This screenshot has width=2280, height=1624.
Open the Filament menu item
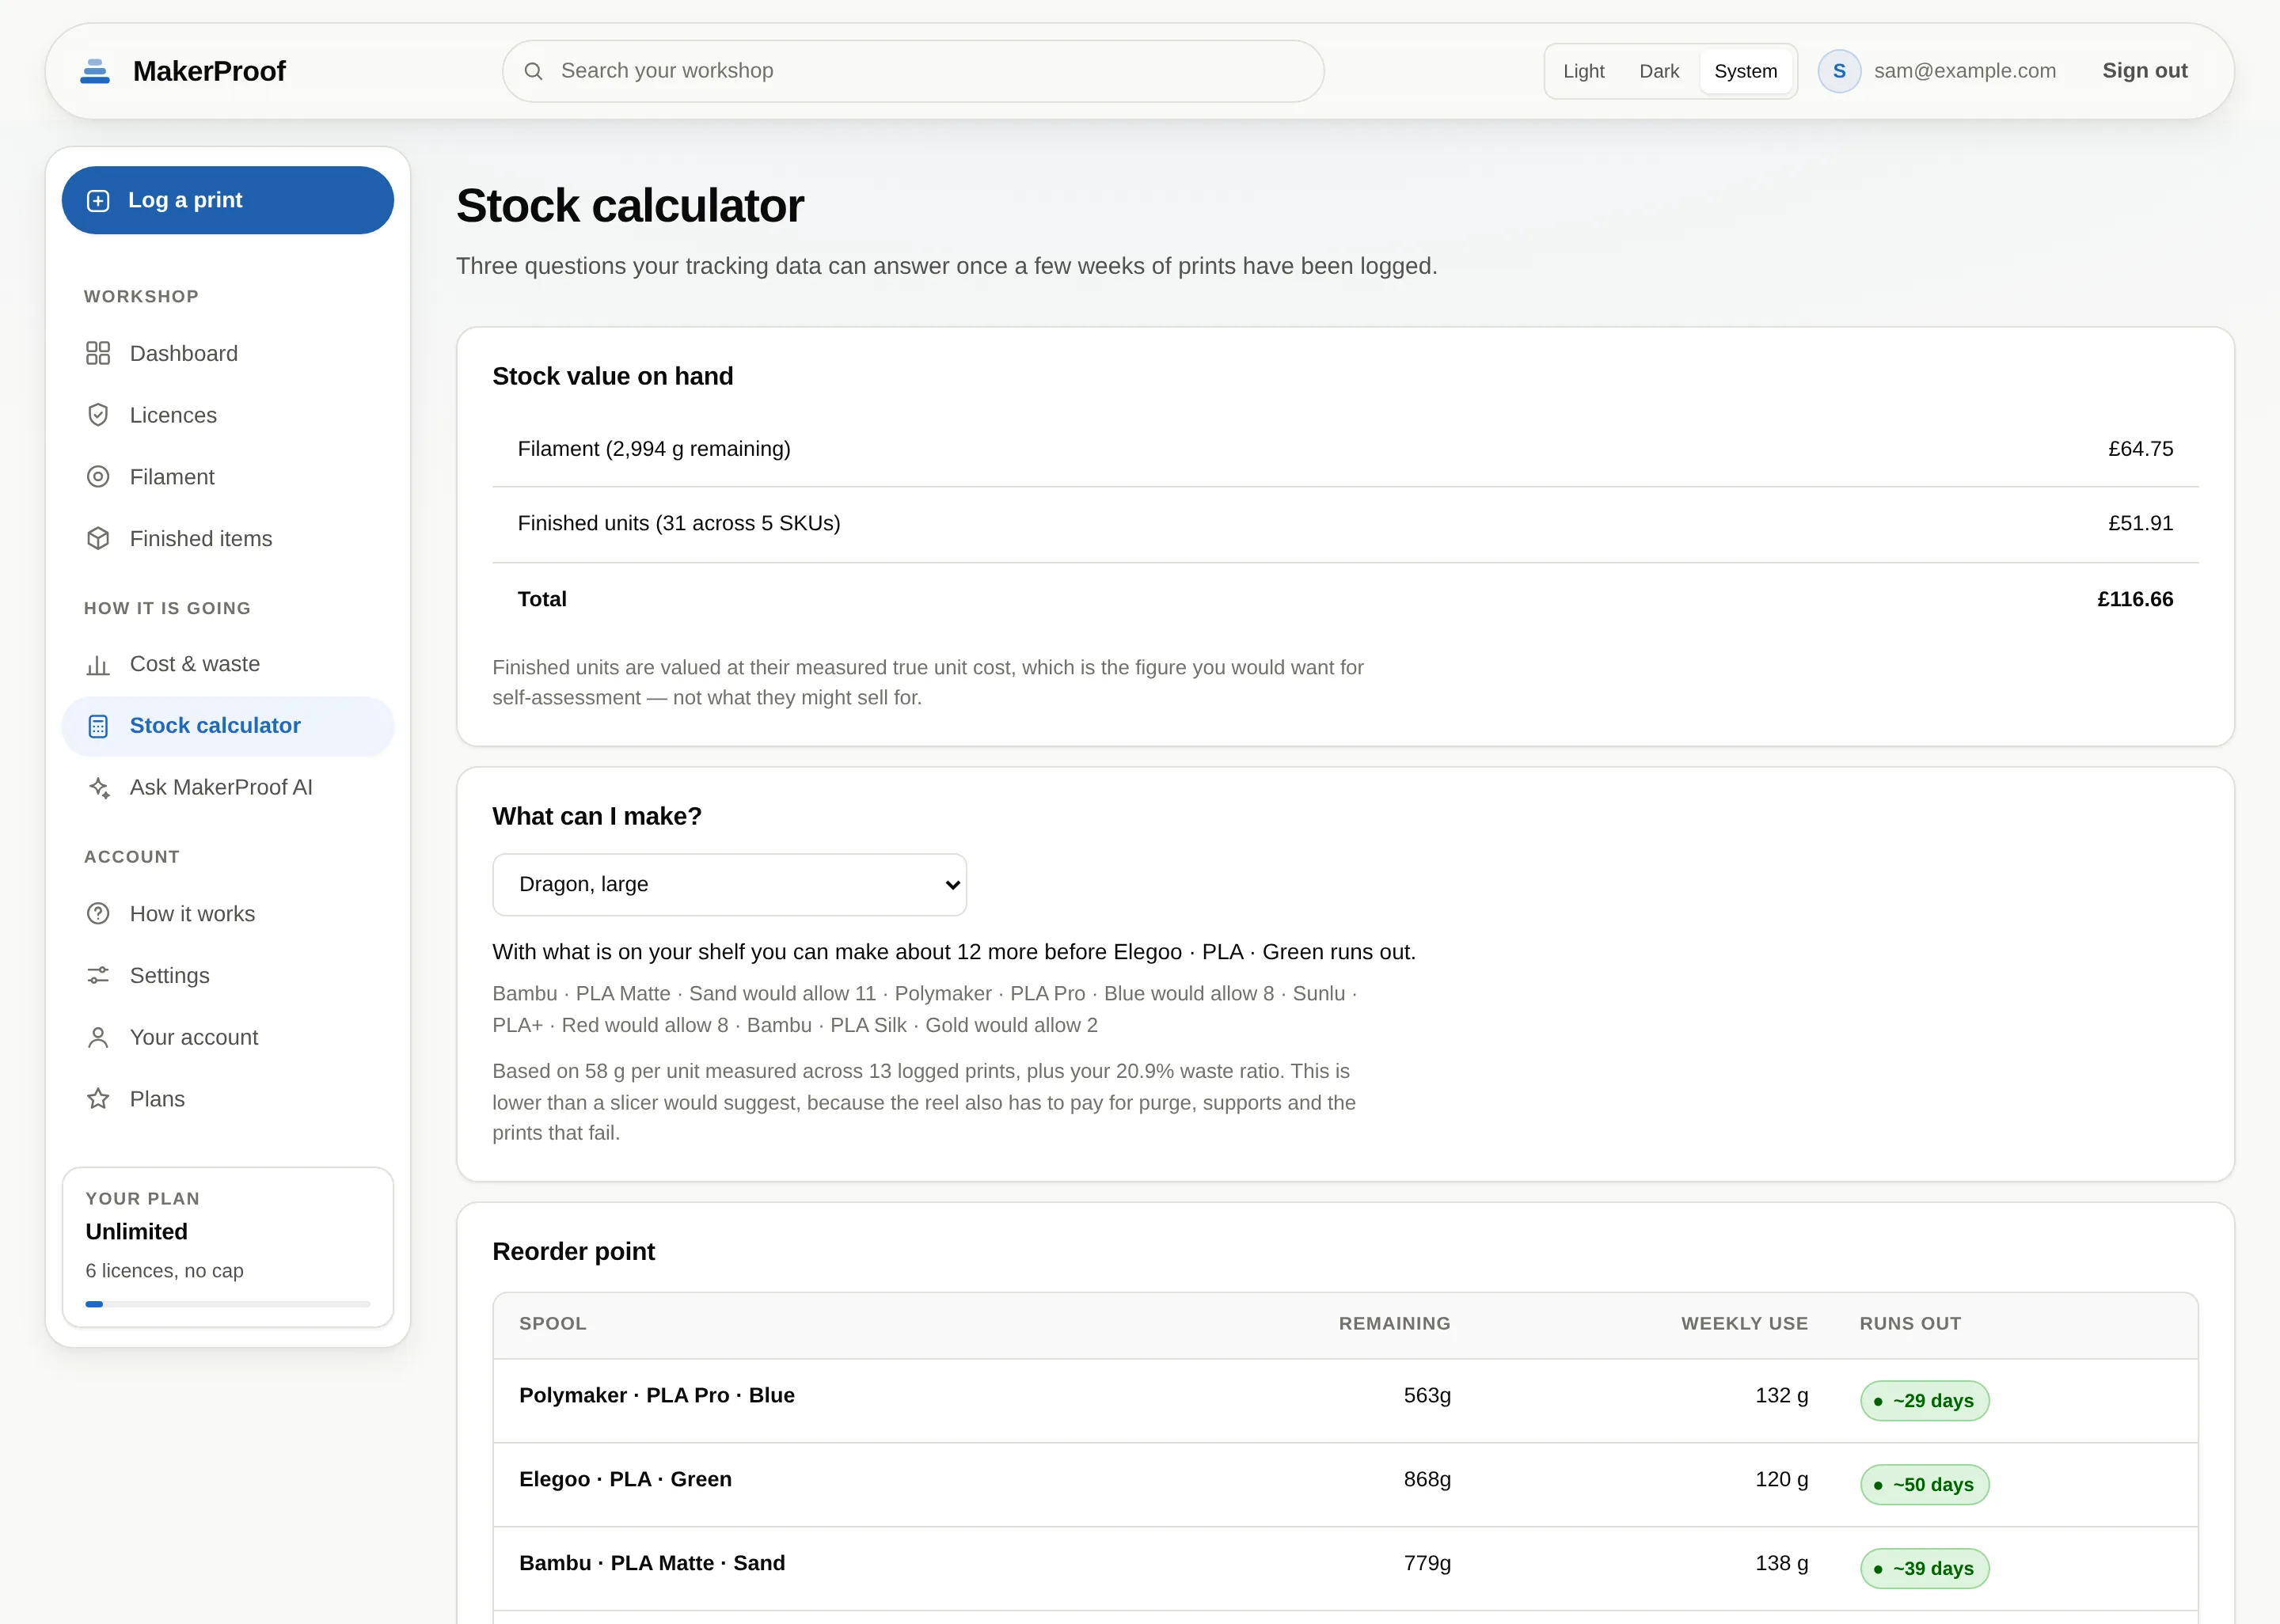228,477
